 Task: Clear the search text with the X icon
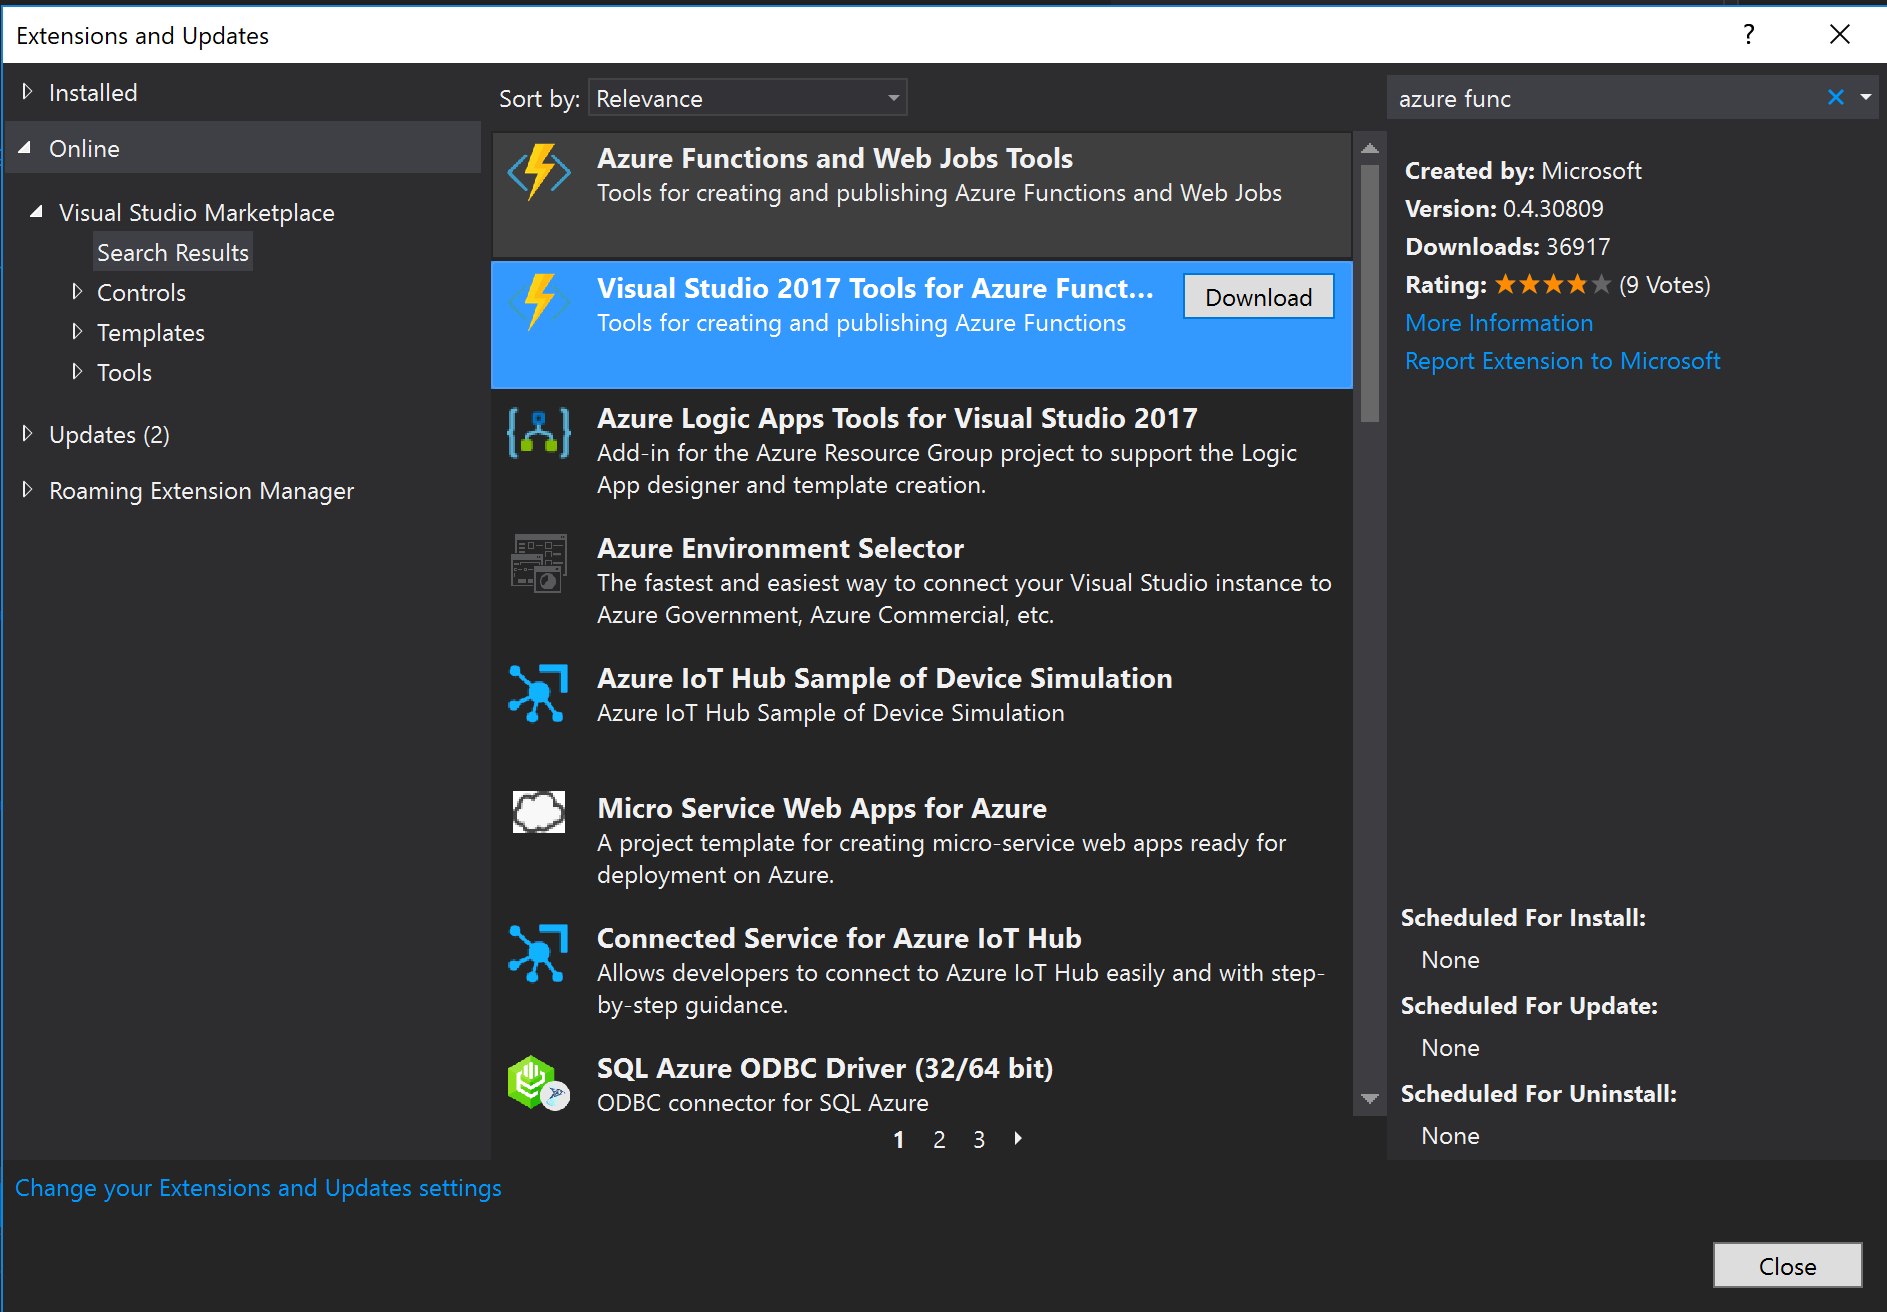click(1836, 97)
